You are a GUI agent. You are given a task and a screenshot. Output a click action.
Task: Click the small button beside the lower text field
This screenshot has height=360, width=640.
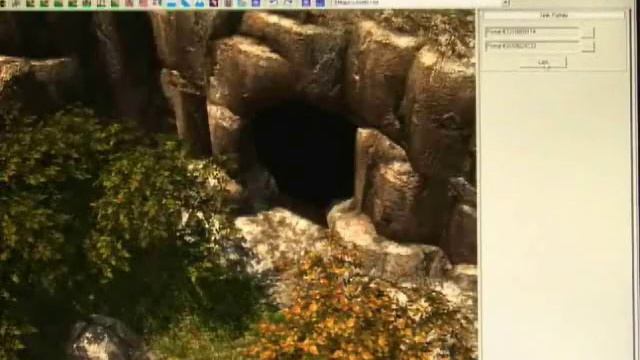tap(588, 47)
